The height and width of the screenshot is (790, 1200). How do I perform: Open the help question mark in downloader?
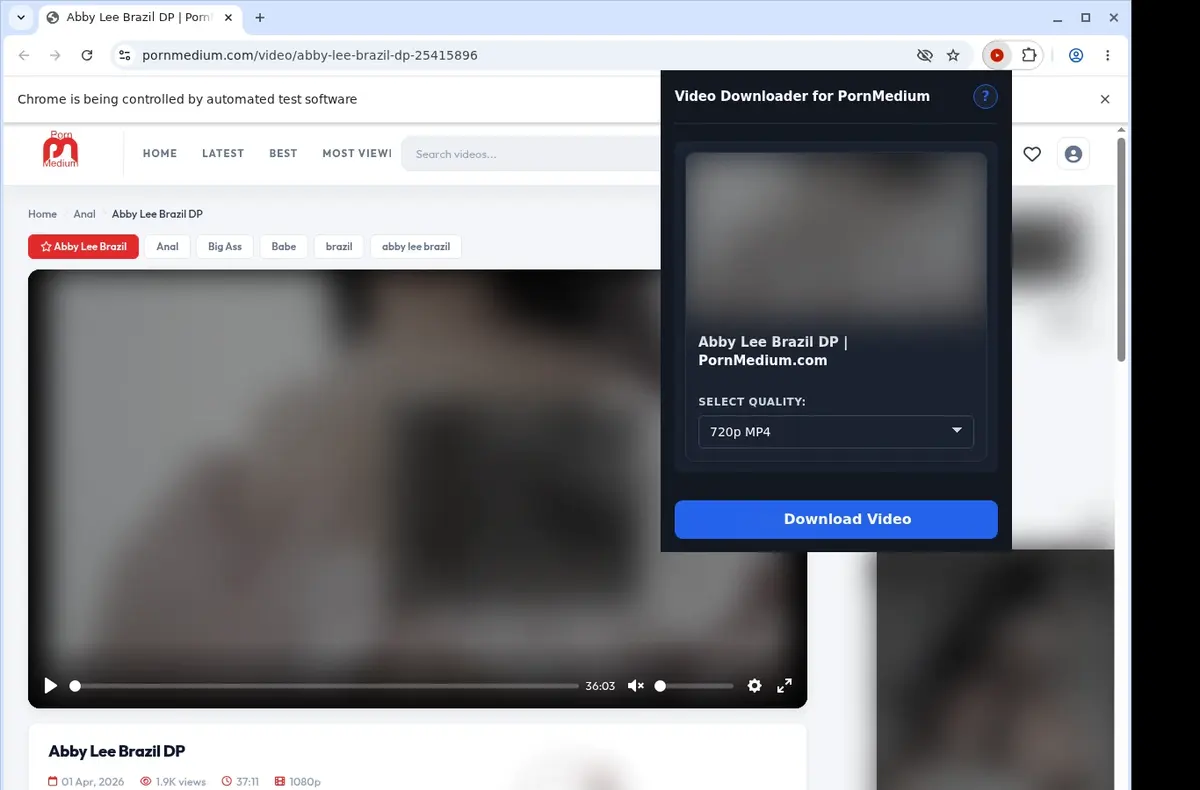click(985, 96)
